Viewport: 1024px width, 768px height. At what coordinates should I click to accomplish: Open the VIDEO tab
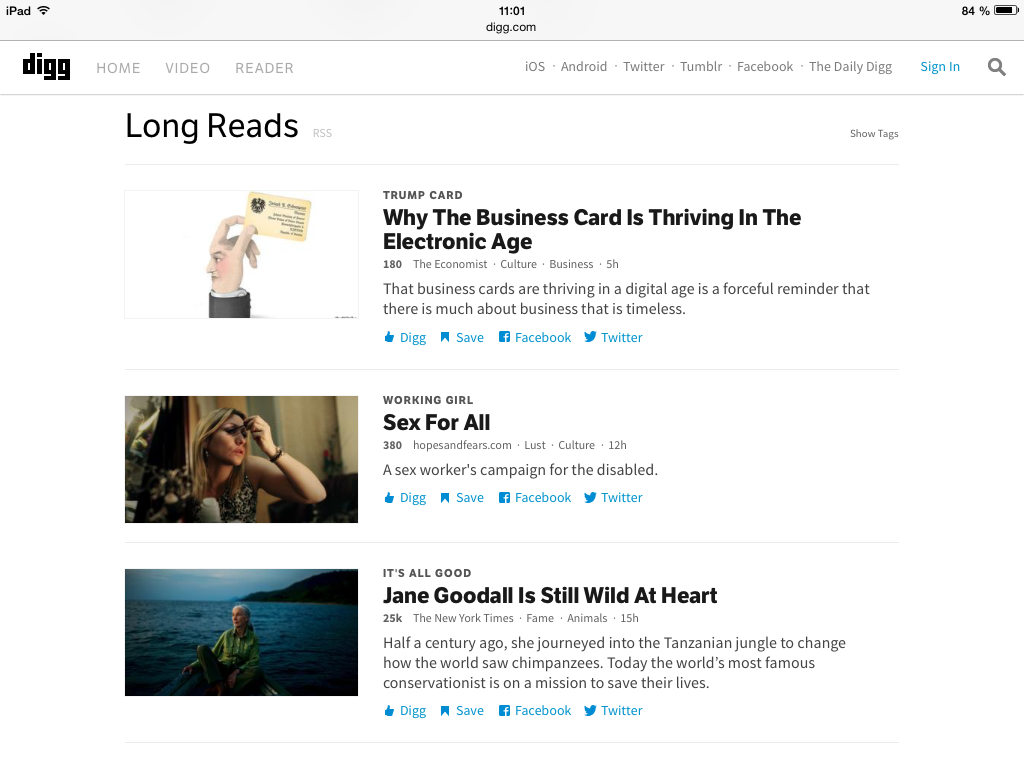click(x=187, y=68)
